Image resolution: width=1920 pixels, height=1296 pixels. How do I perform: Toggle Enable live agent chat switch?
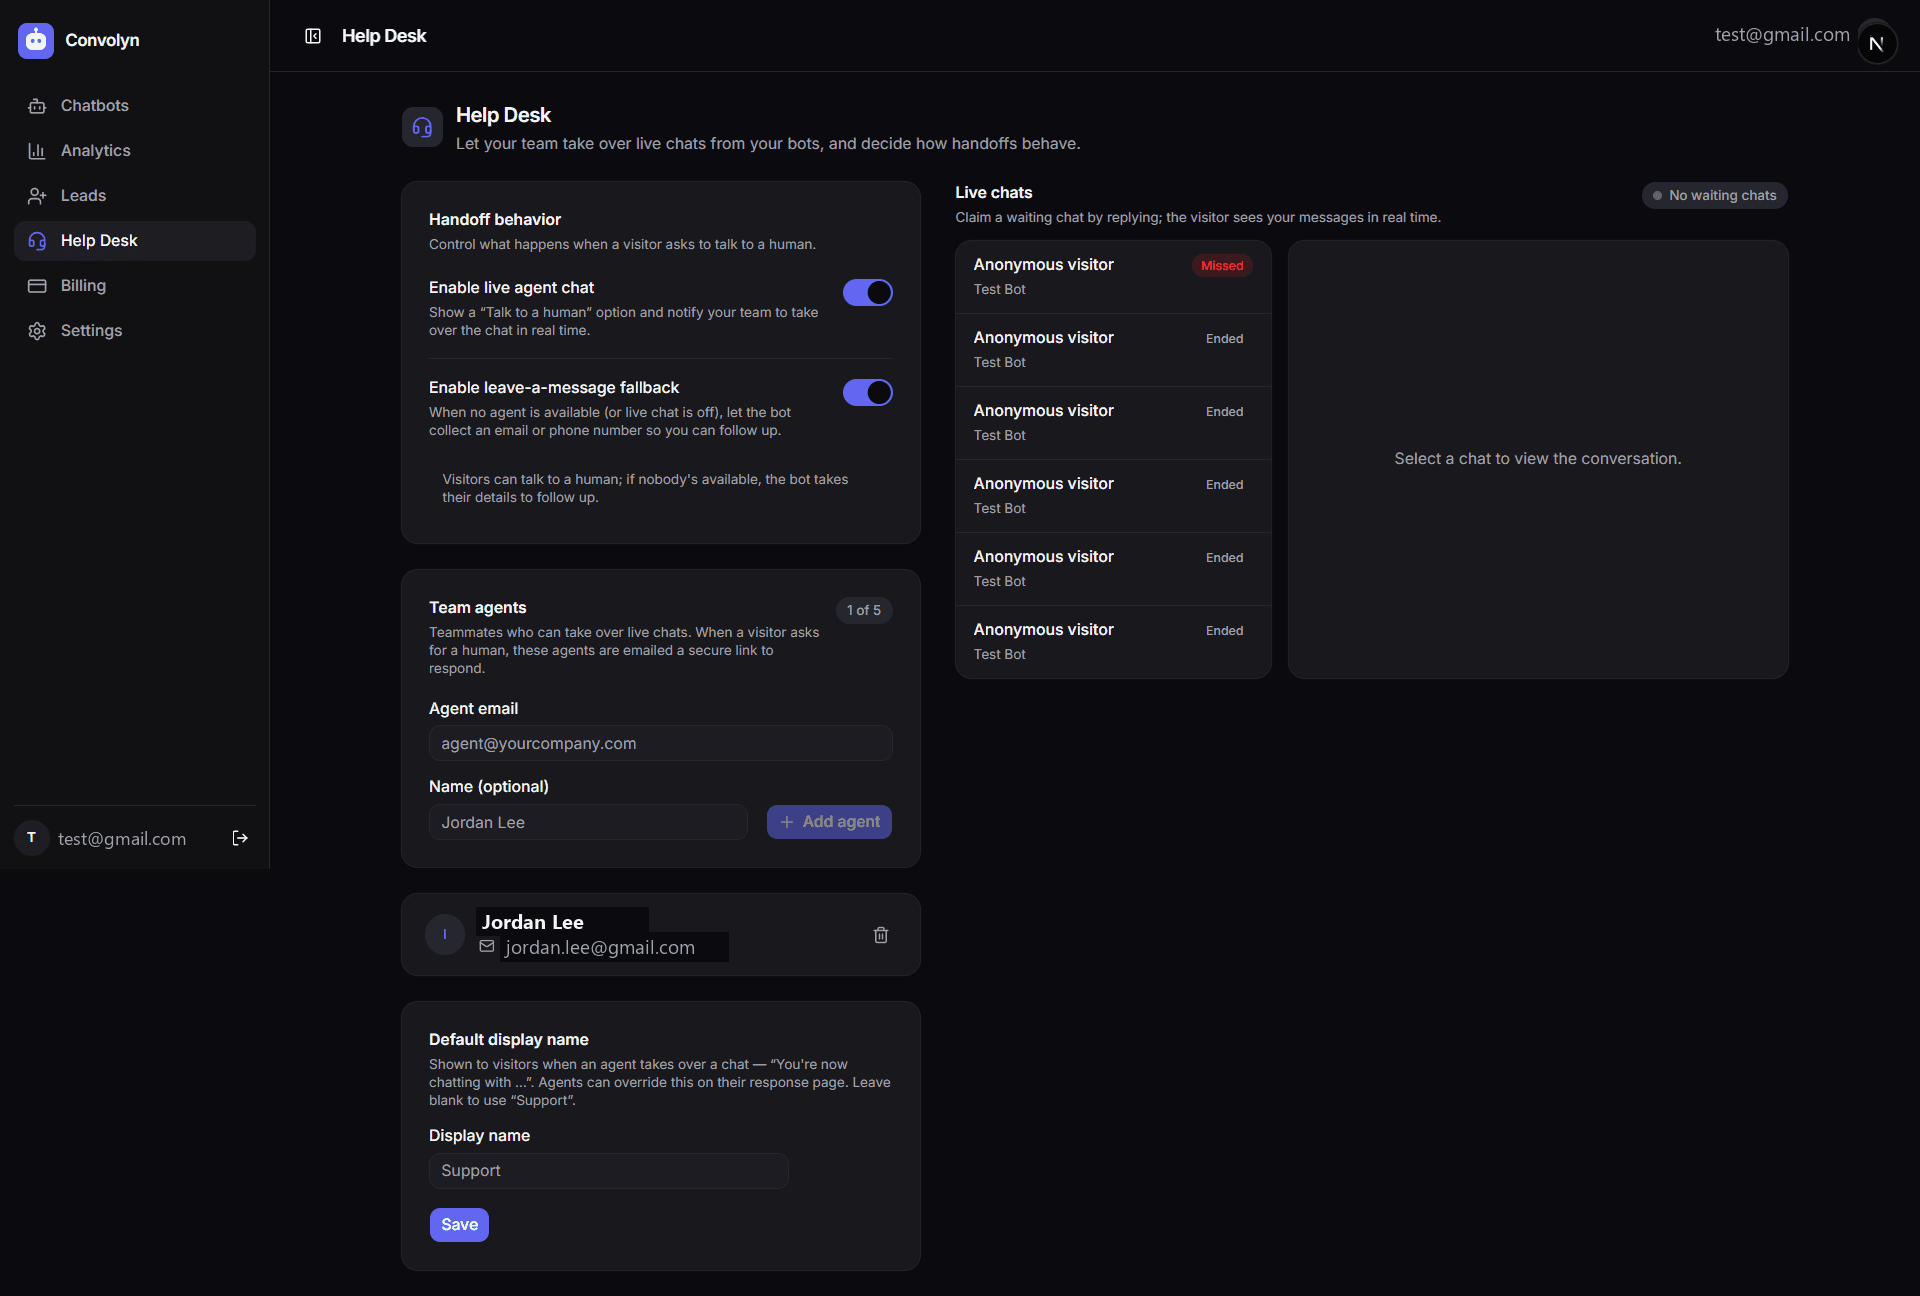868,293
